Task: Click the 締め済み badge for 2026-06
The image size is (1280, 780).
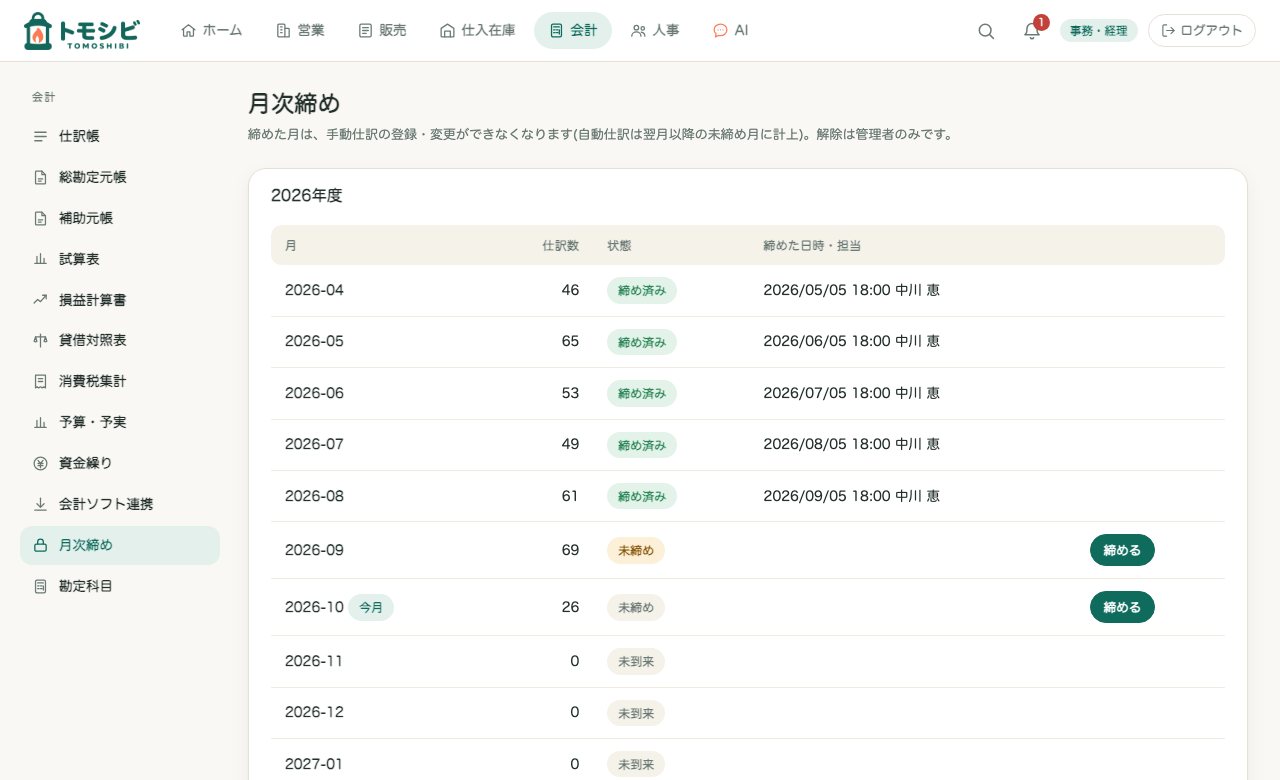Action: click(642, 393)
